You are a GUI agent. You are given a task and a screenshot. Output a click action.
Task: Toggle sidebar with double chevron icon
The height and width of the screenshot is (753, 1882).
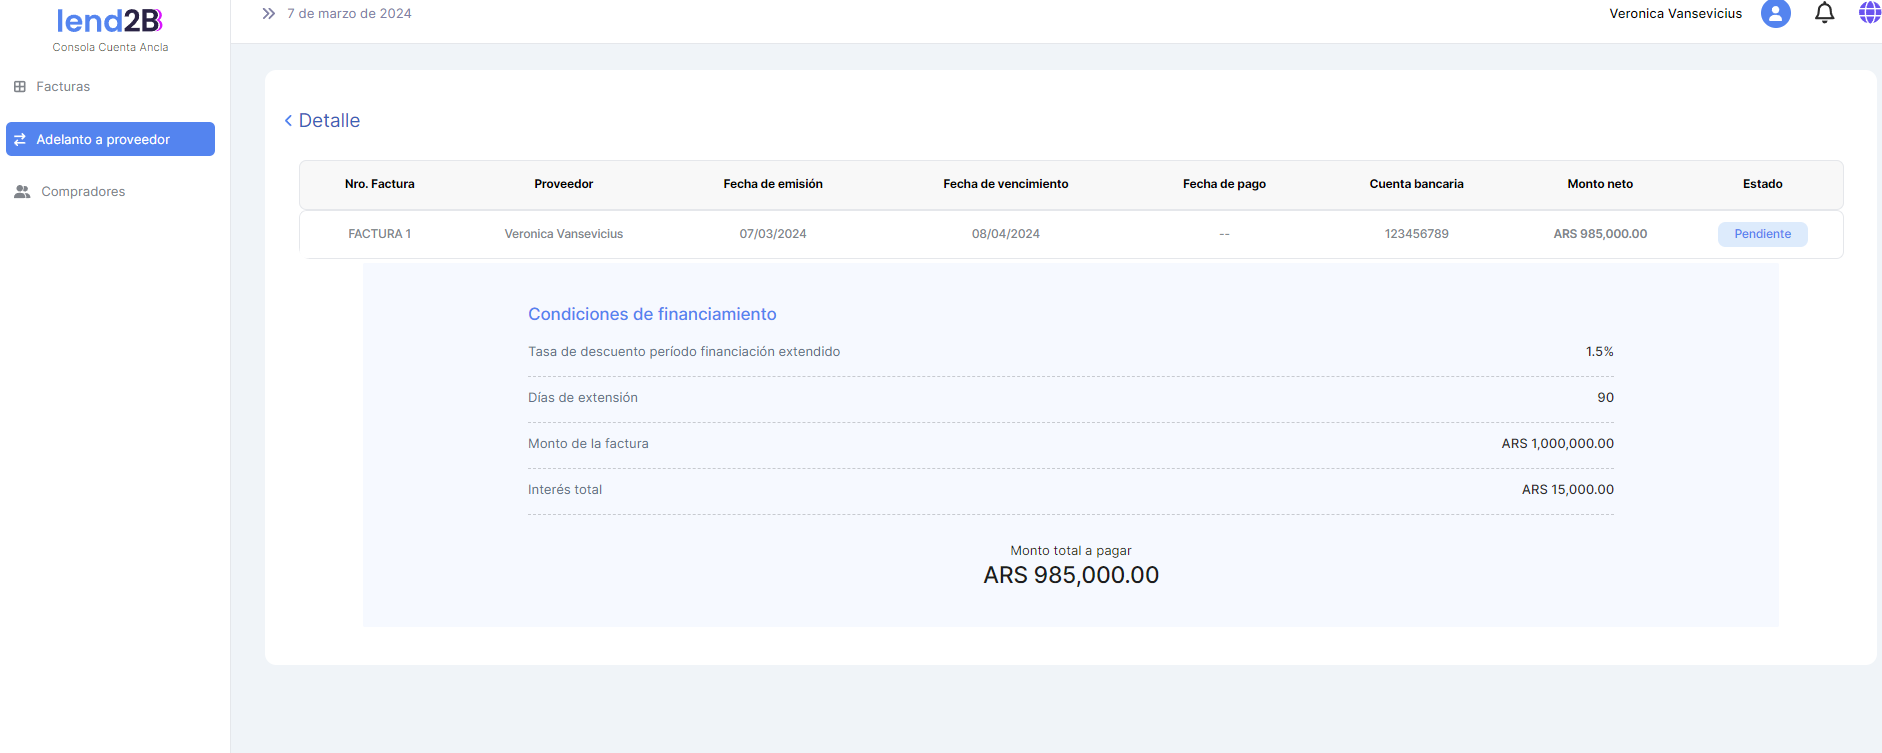268,14
